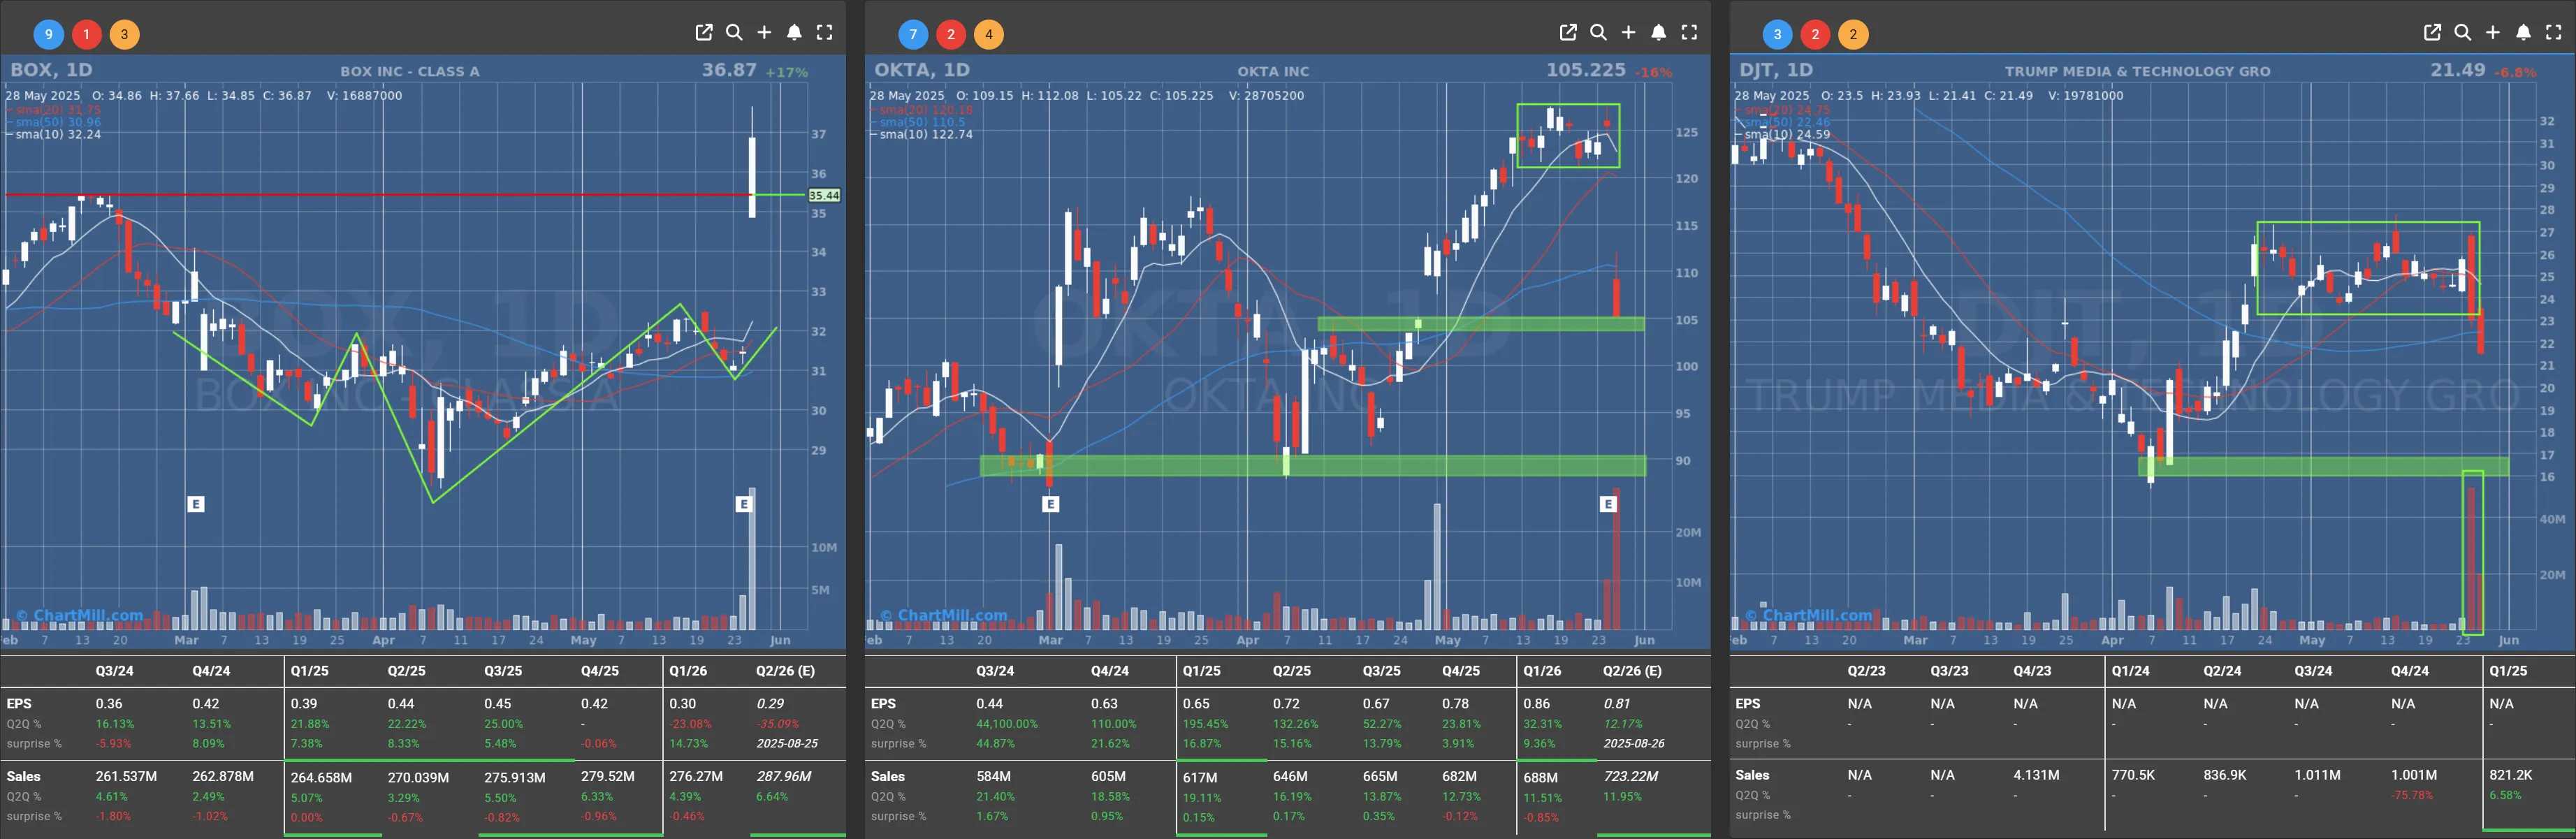2576x839 pixels.
Task: Click the BOX next earnings date 2025-08-25
Action: [787, 743]
